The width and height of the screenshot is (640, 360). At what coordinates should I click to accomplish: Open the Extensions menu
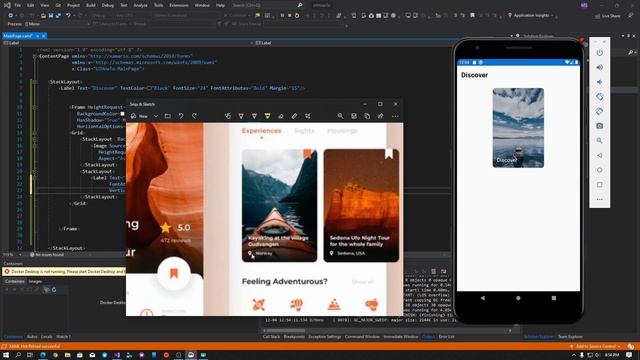click(179, 5)
